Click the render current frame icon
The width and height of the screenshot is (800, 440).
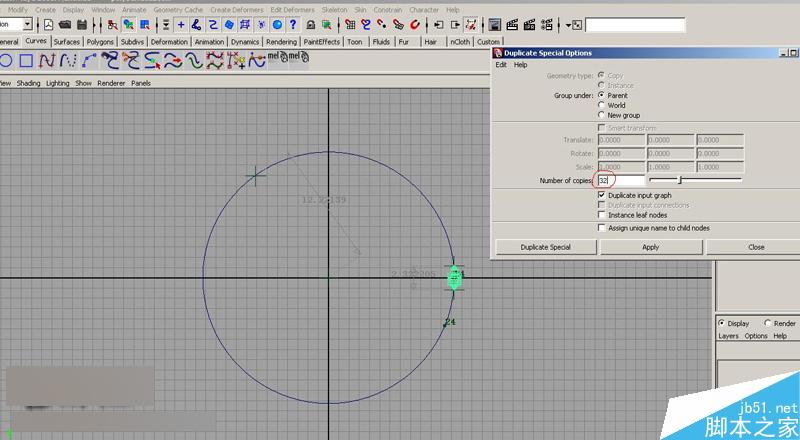click(511, 24)
